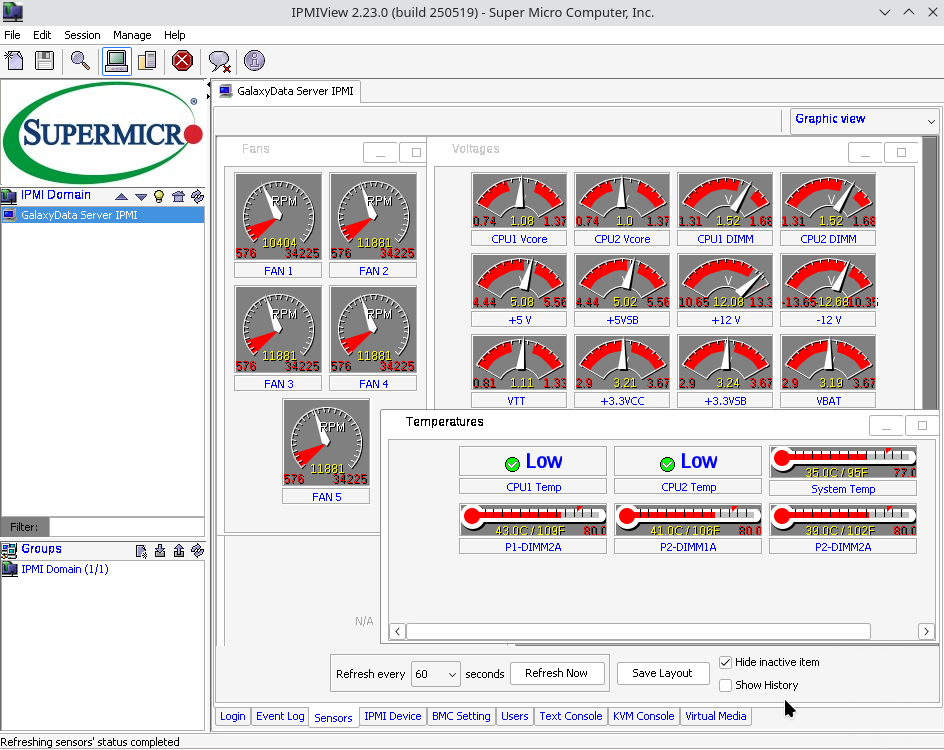Click the export upload icon in Groups header

(179, 551)
